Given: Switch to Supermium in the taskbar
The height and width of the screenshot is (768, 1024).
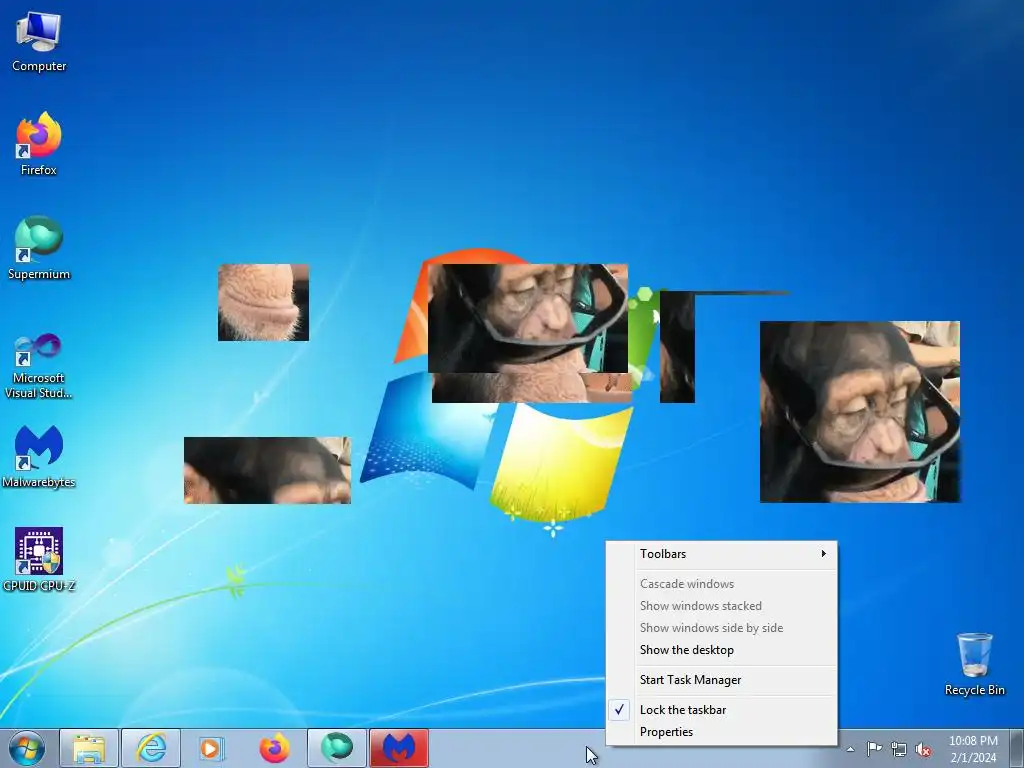Looking at the screenshot, I should click(336, 748).
